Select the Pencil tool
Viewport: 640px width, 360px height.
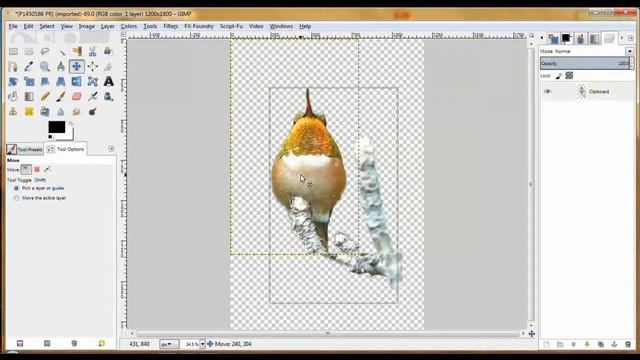click(45, 97)
